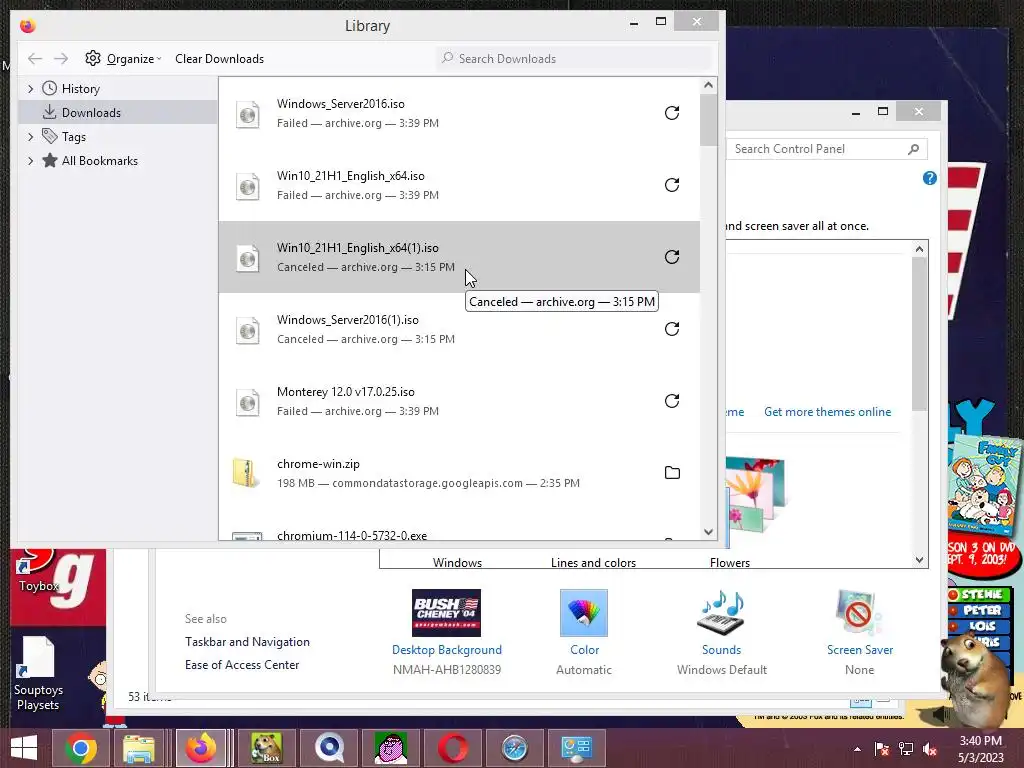Click the Control Panel taskbar icon

576,748
